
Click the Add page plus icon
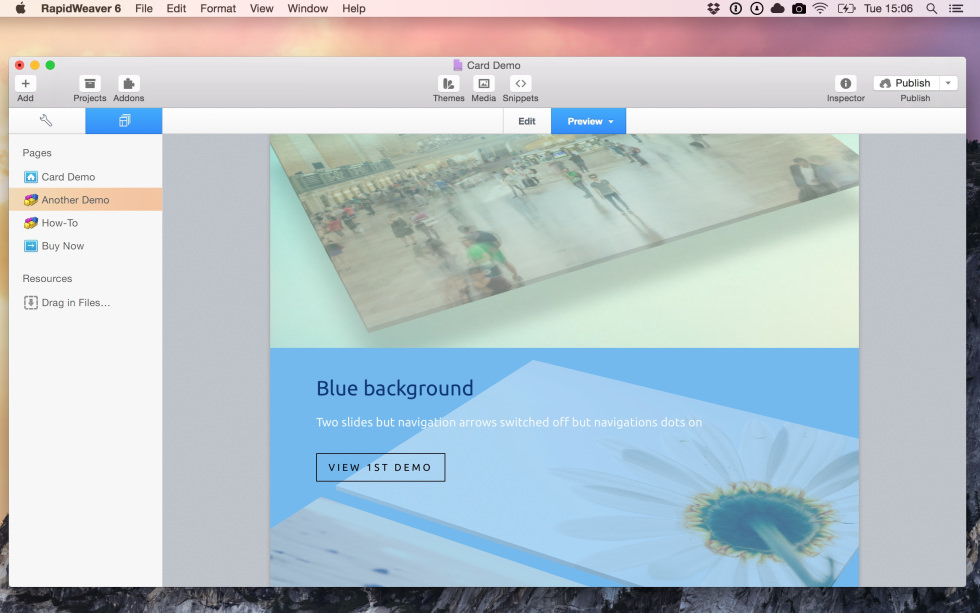pyautogui.click(x=26, y=84)
